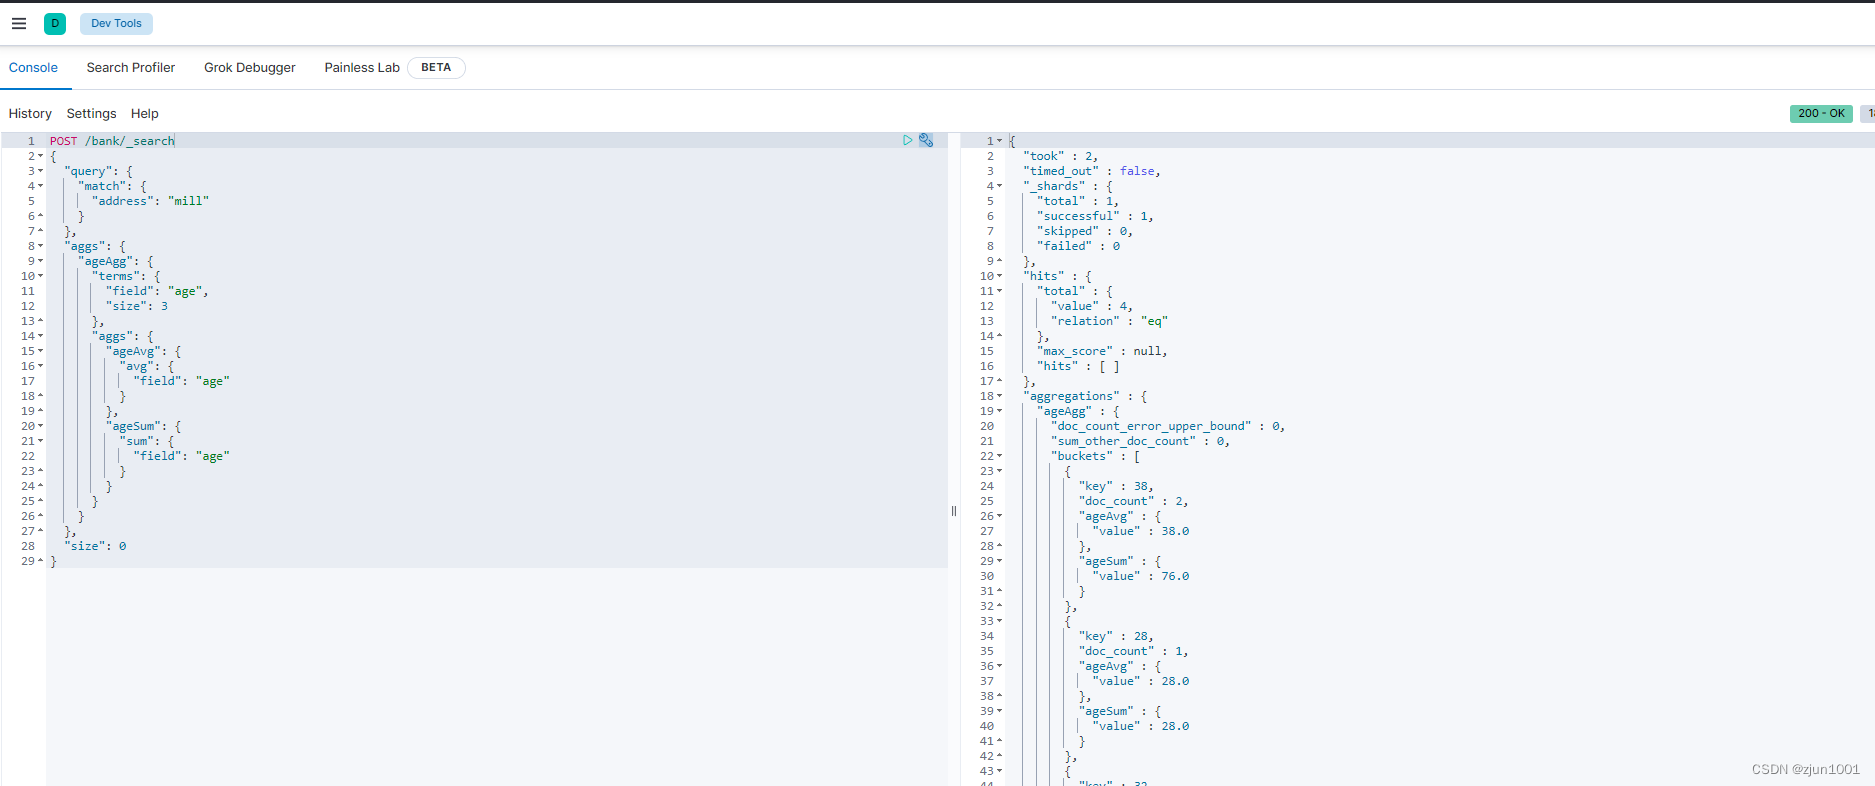
Task: Click the "size": 3 line
Action: tap(137, 306)
